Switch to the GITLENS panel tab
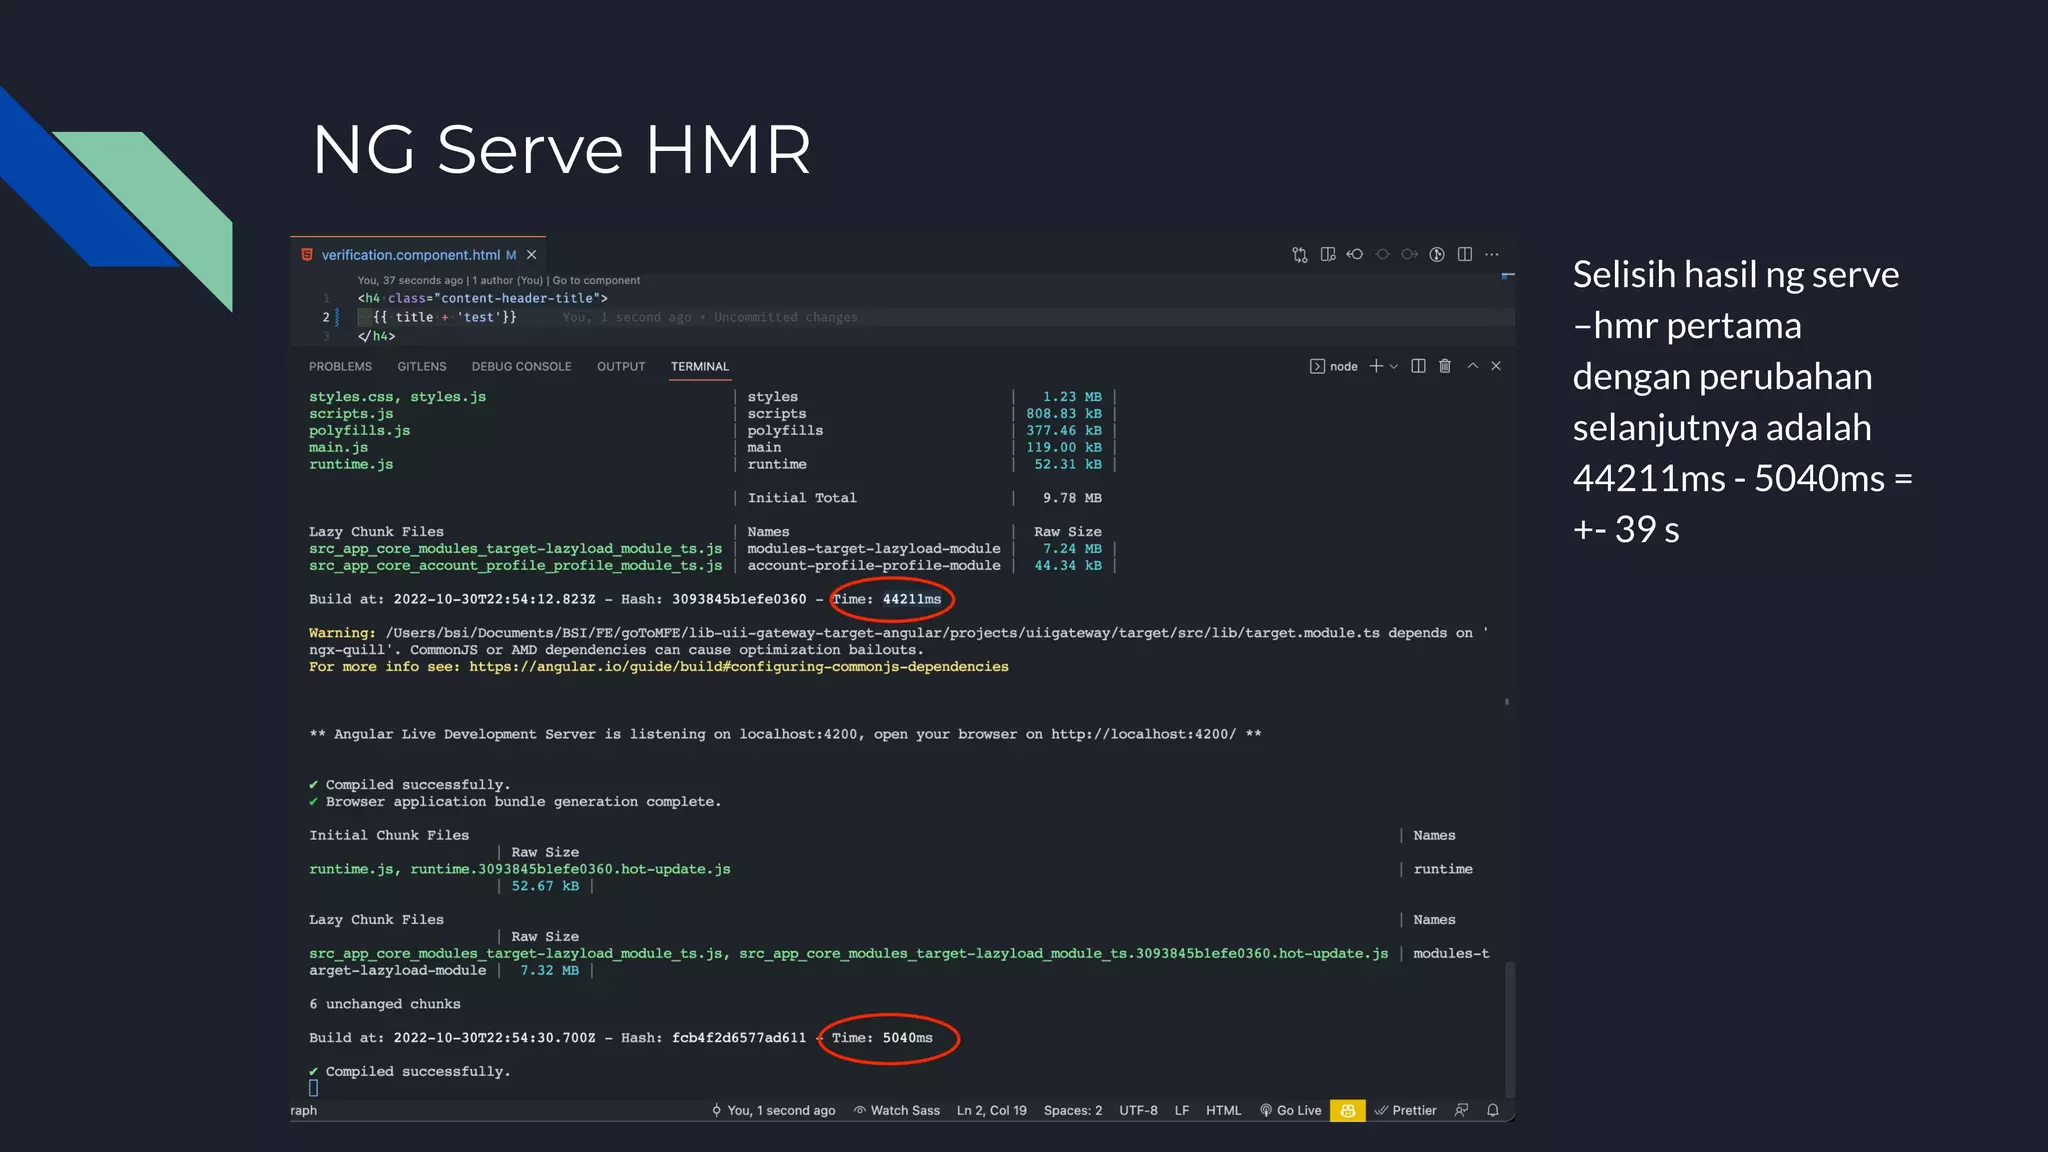 pyautogui.click(x=422, y=367)
